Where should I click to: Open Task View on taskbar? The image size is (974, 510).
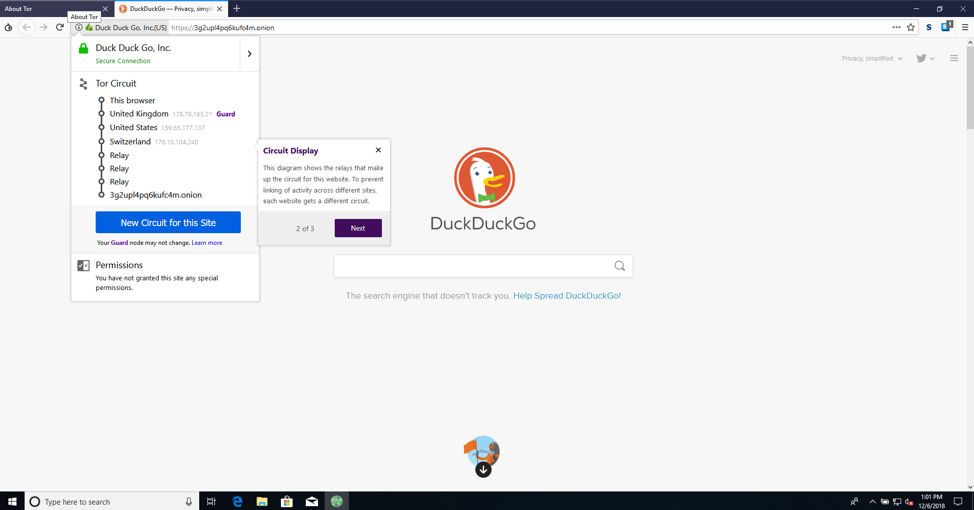pos(211,501)
